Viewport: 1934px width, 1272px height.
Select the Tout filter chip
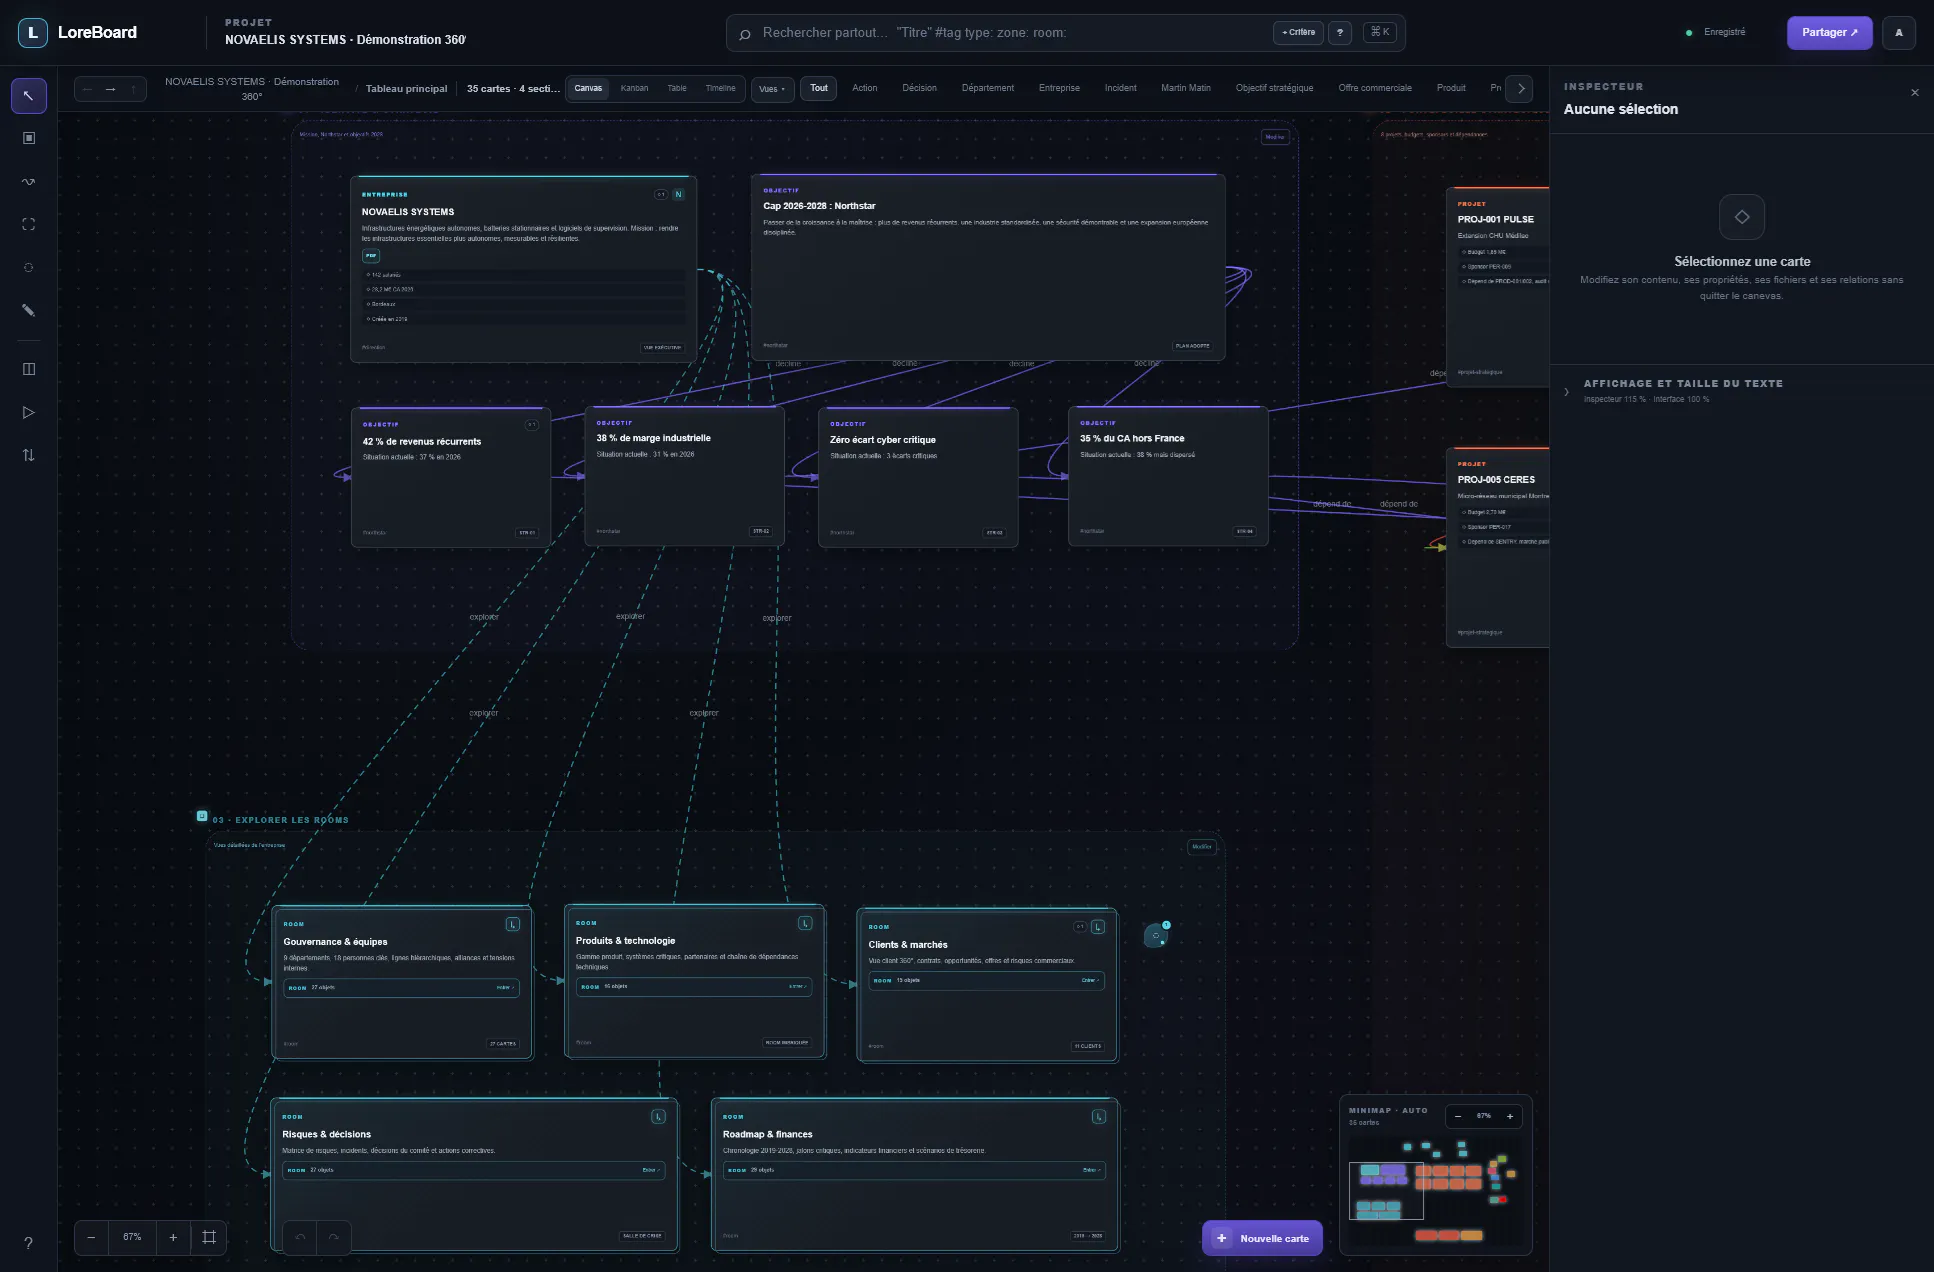819,89
